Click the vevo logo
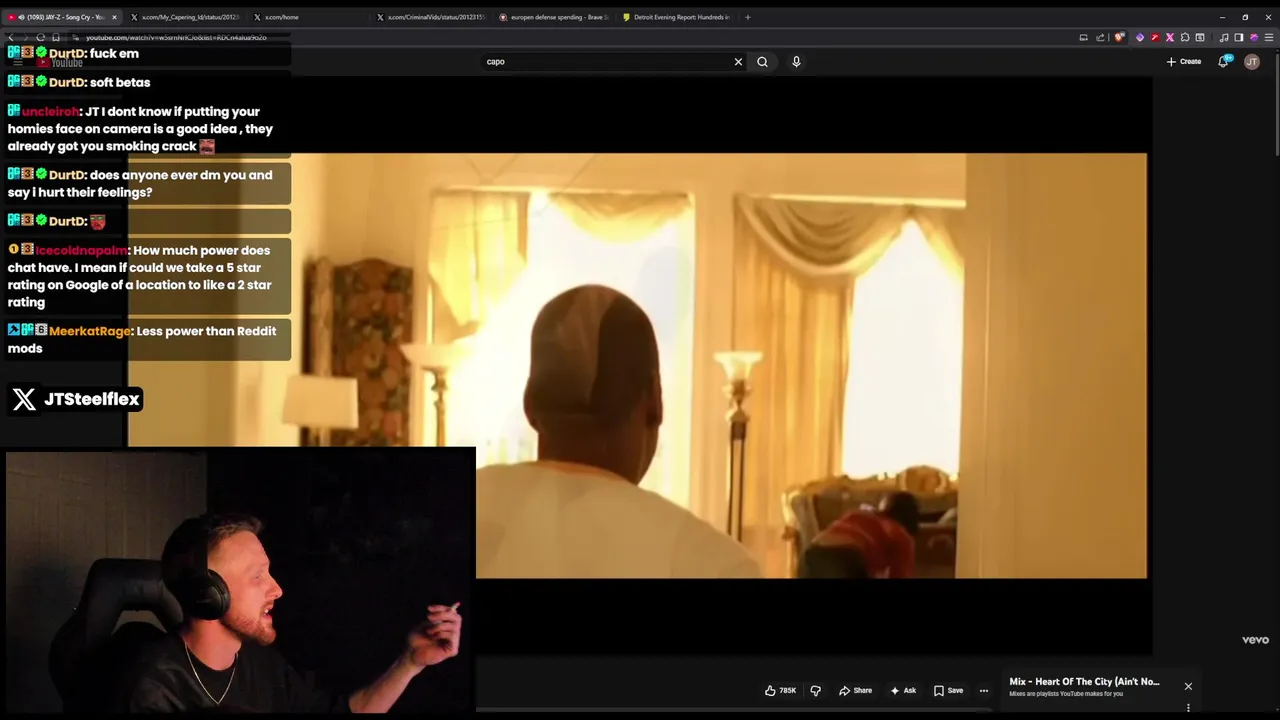Screen dimensions: 1280x720 (1255, 640)
